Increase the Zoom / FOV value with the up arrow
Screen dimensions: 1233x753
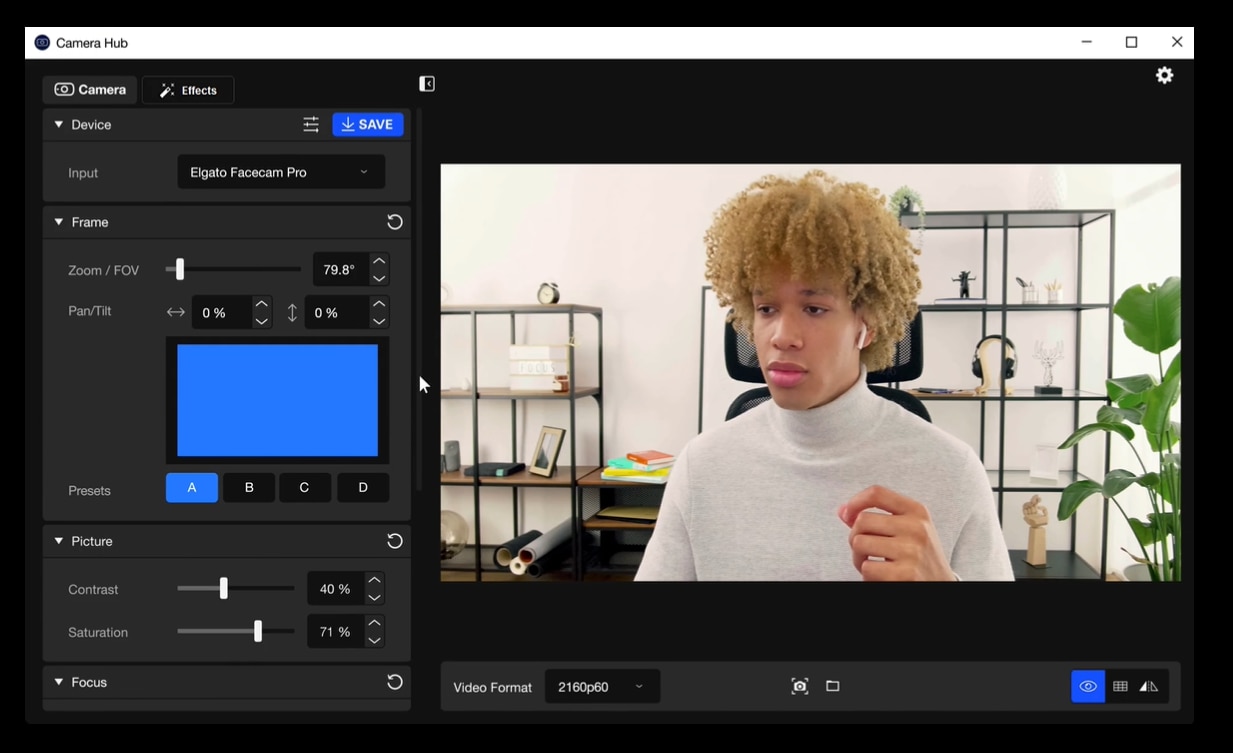[x=379, y=261]
